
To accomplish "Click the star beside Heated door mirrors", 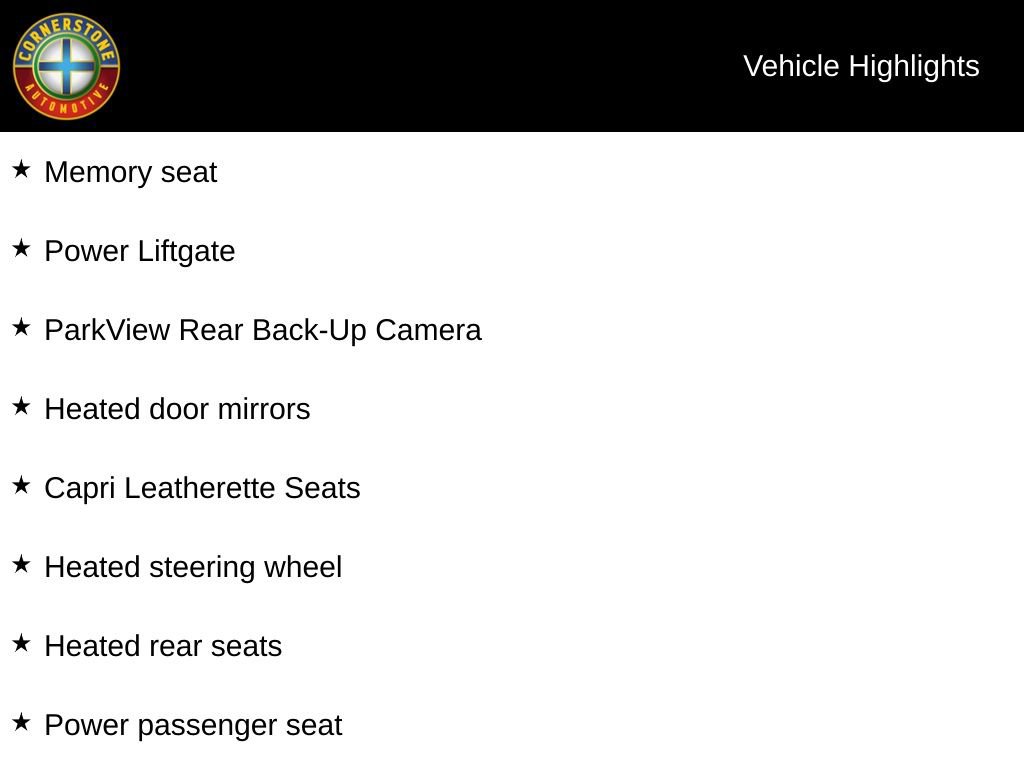I will pyautogui.click(x=21, y=407).
